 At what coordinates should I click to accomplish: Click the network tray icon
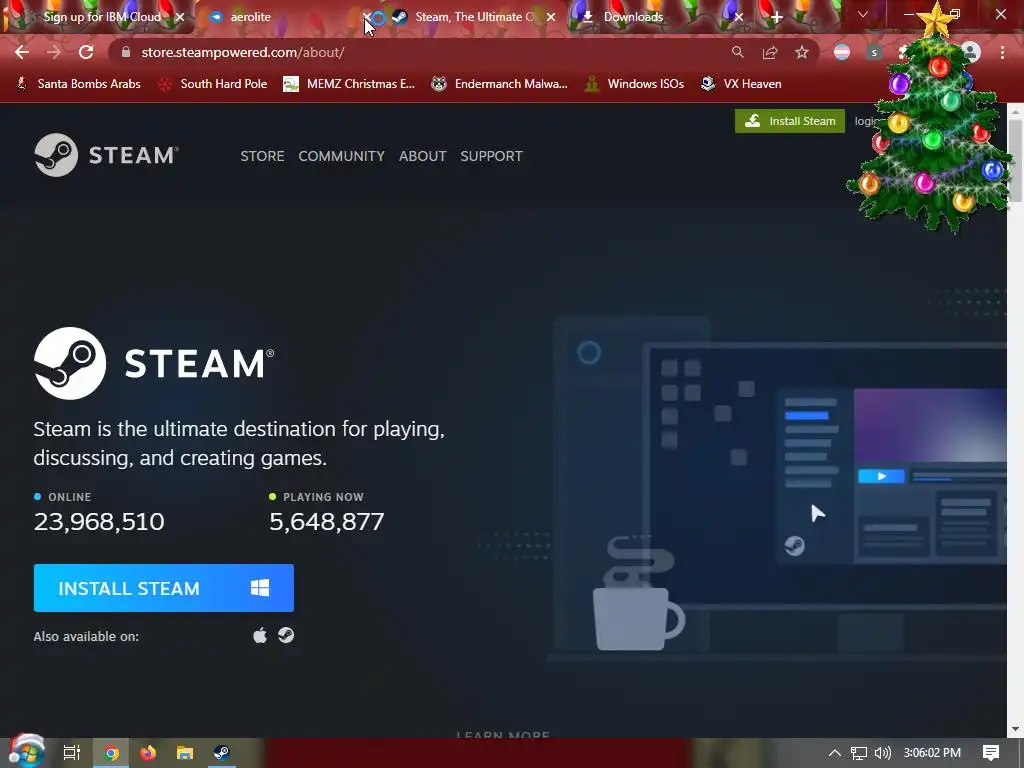pyautogui.click(x=859, y=753)
